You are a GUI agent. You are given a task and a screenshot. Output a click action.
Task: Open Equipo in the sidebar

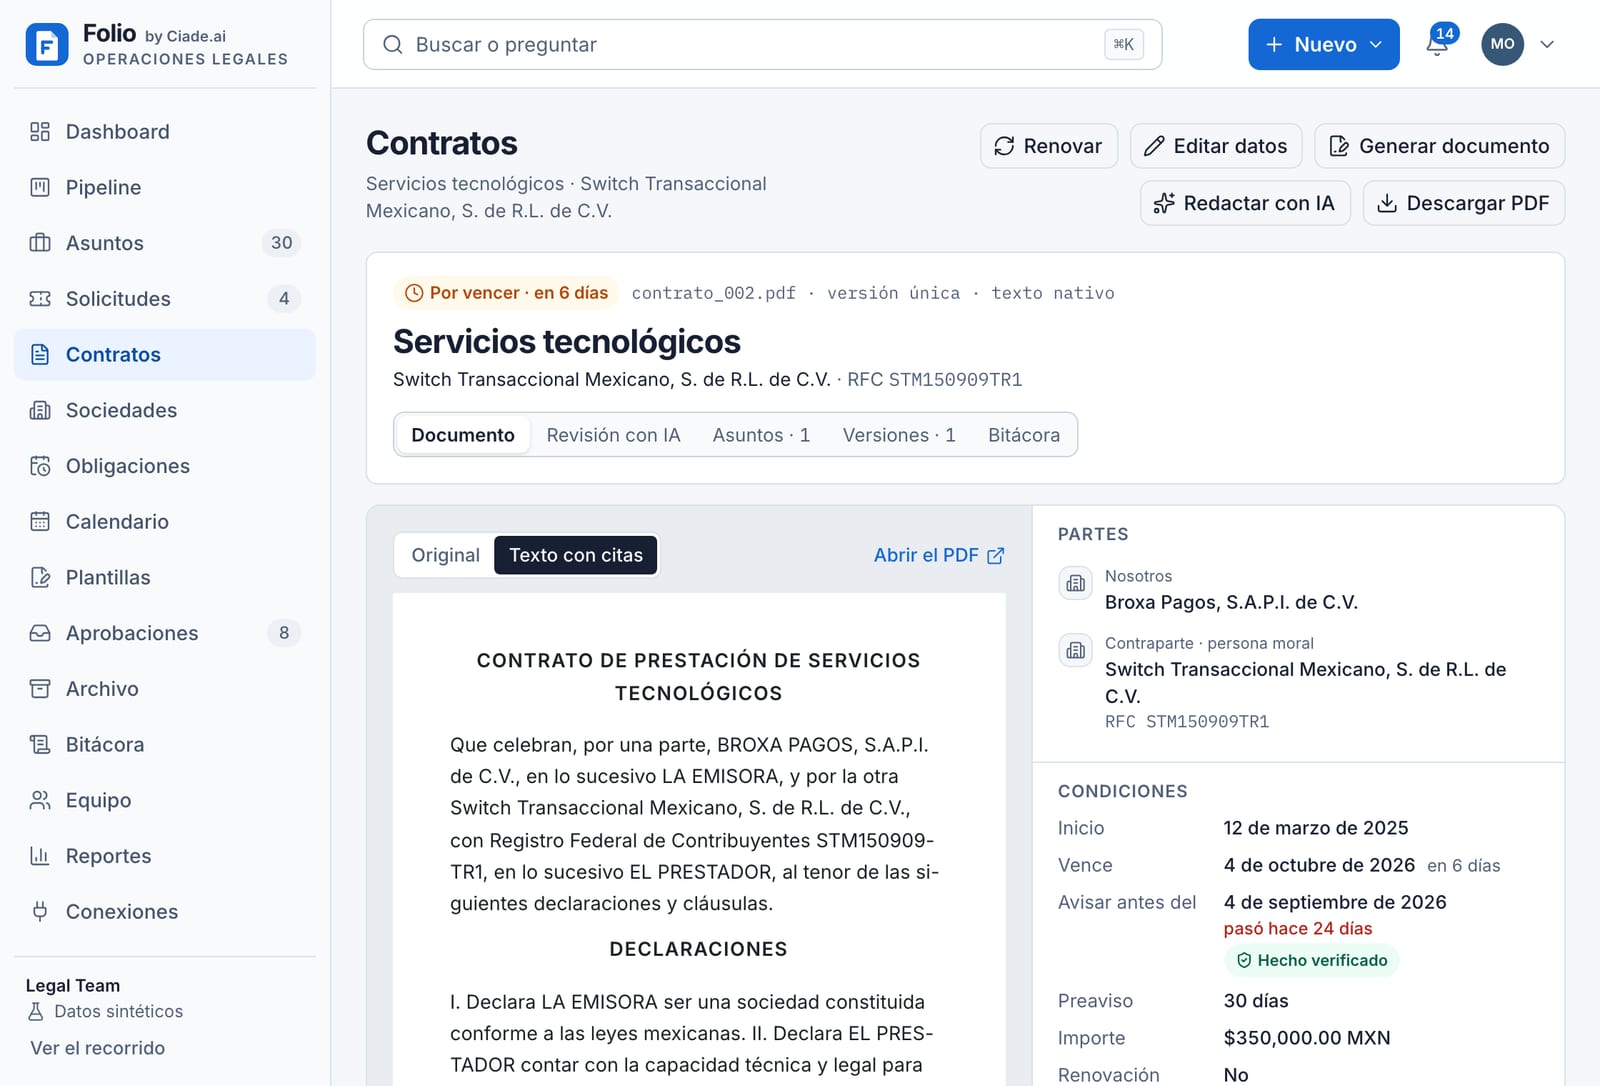165,800
